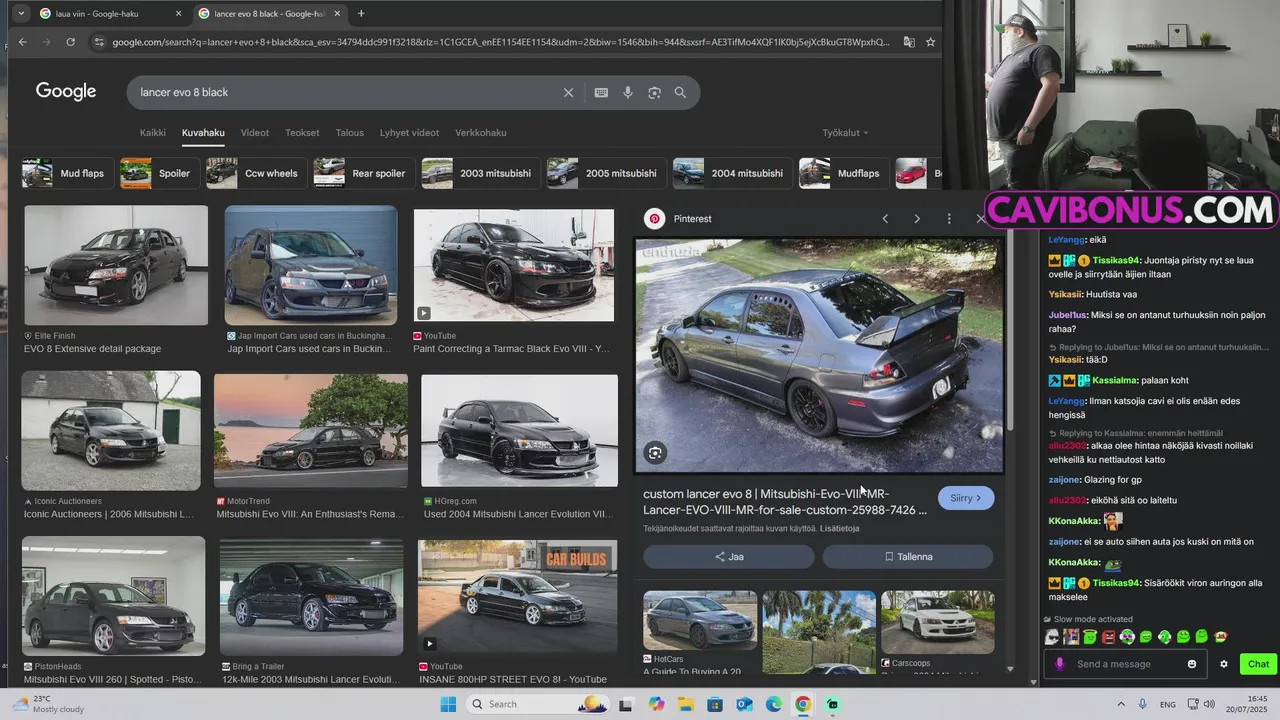Switch to the Teokset search tab
Viewport: 1280px width, 720px height.
pyautogui.click(x=302, y=132)
